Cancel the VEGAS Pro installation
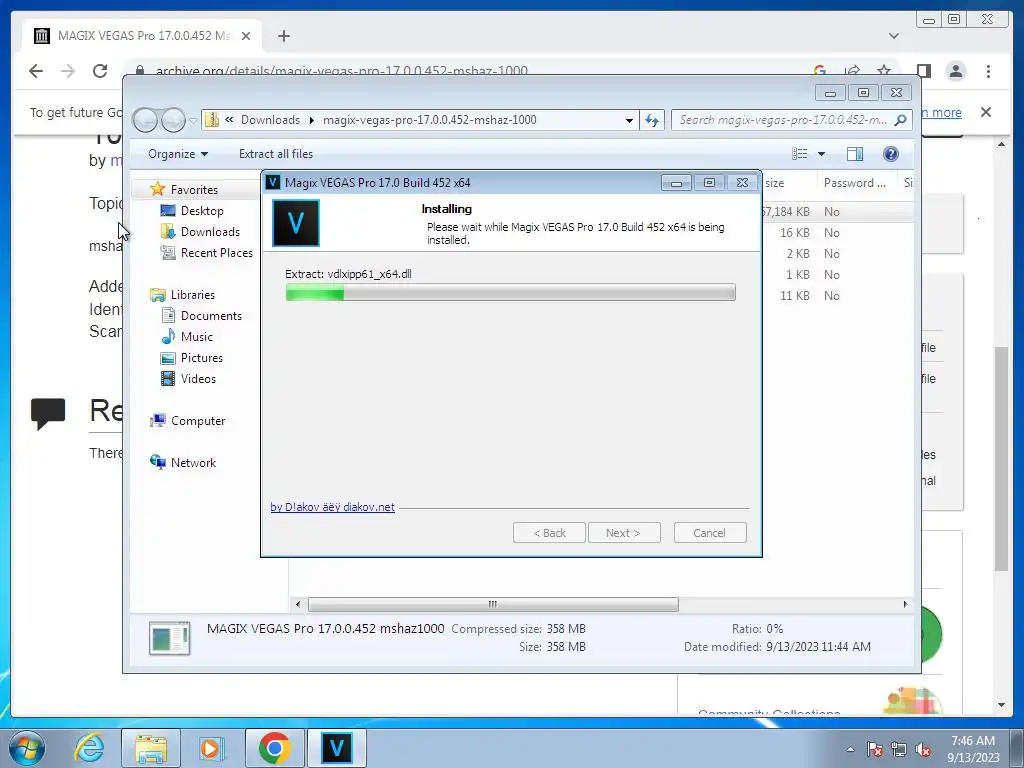1024x768 pixels. click(x=710, y=533)
